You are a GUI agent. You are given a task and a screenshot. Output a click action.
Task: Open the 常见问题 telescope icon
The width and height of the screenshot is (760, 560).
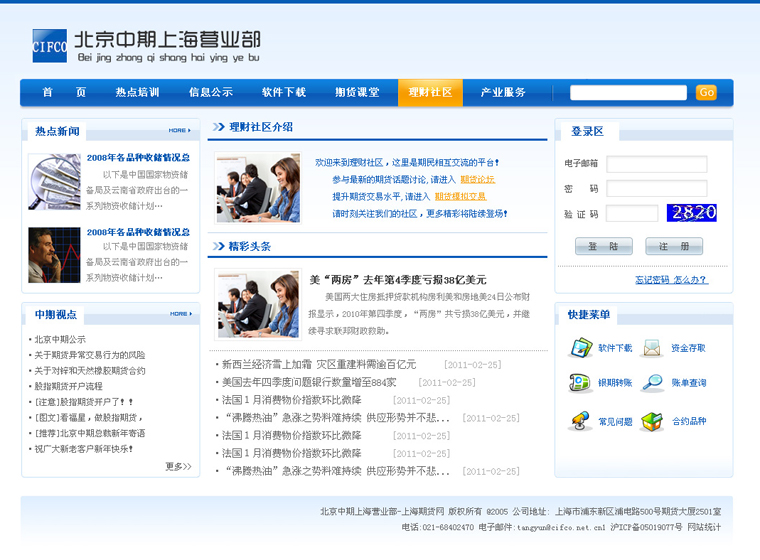point(580,421)
